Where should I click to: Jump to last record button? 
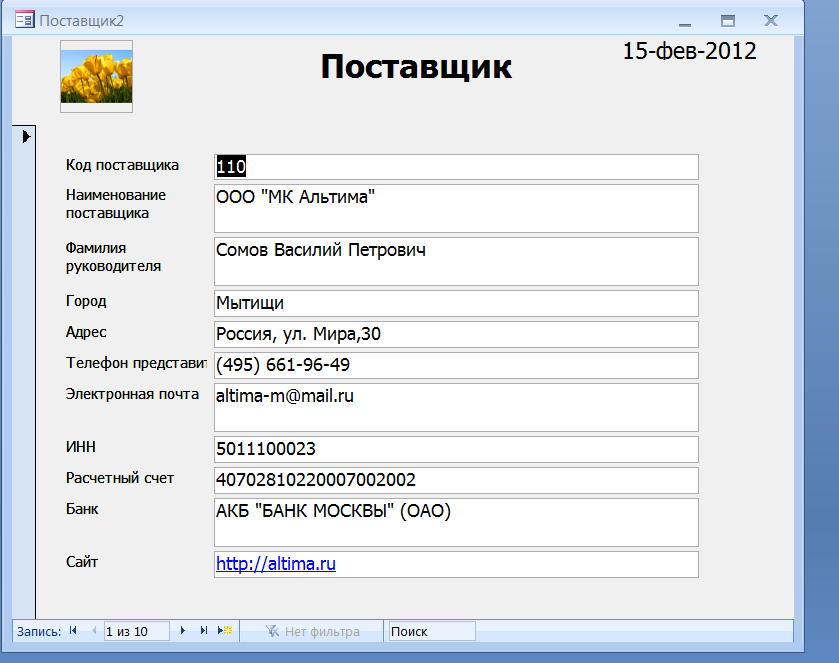[x=203, y=631]
